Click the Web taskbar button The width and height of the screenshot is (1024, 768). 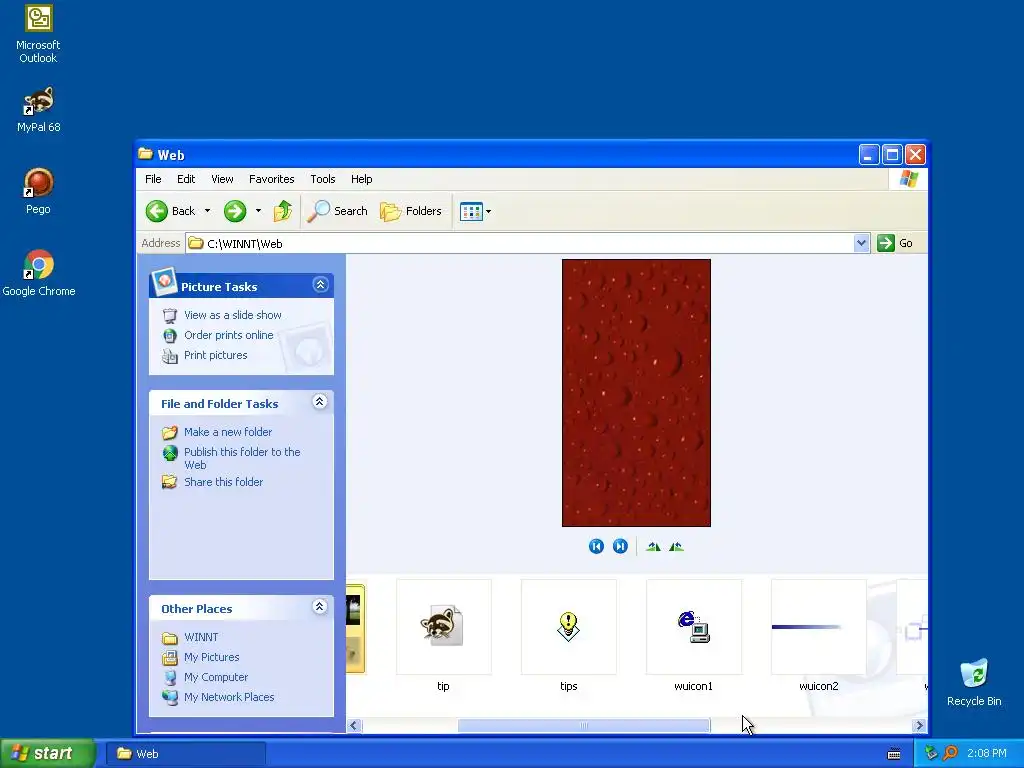pyautogui.click(x=185, y=754)
